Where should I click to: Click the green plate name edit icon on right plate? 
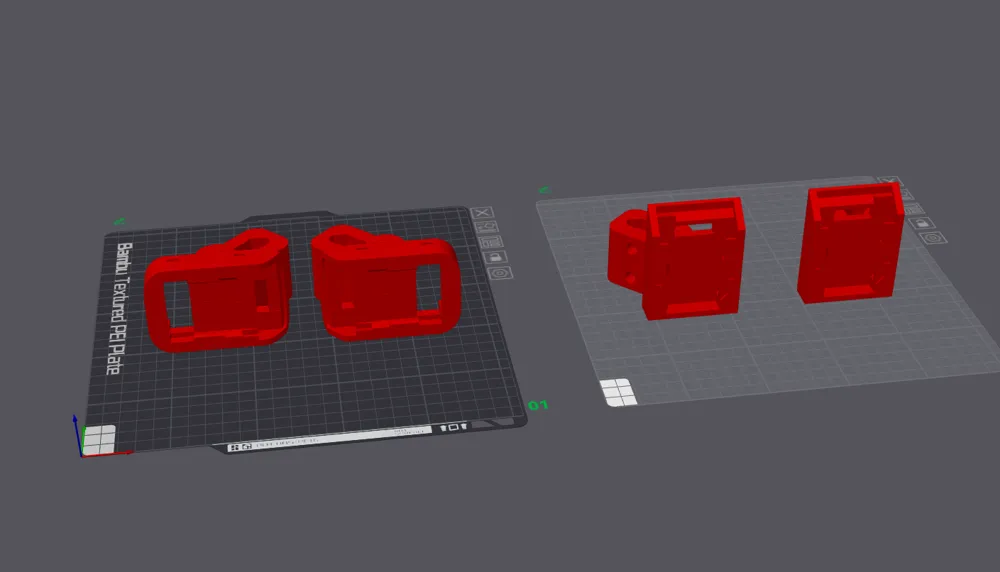click(x=544, y=189)
